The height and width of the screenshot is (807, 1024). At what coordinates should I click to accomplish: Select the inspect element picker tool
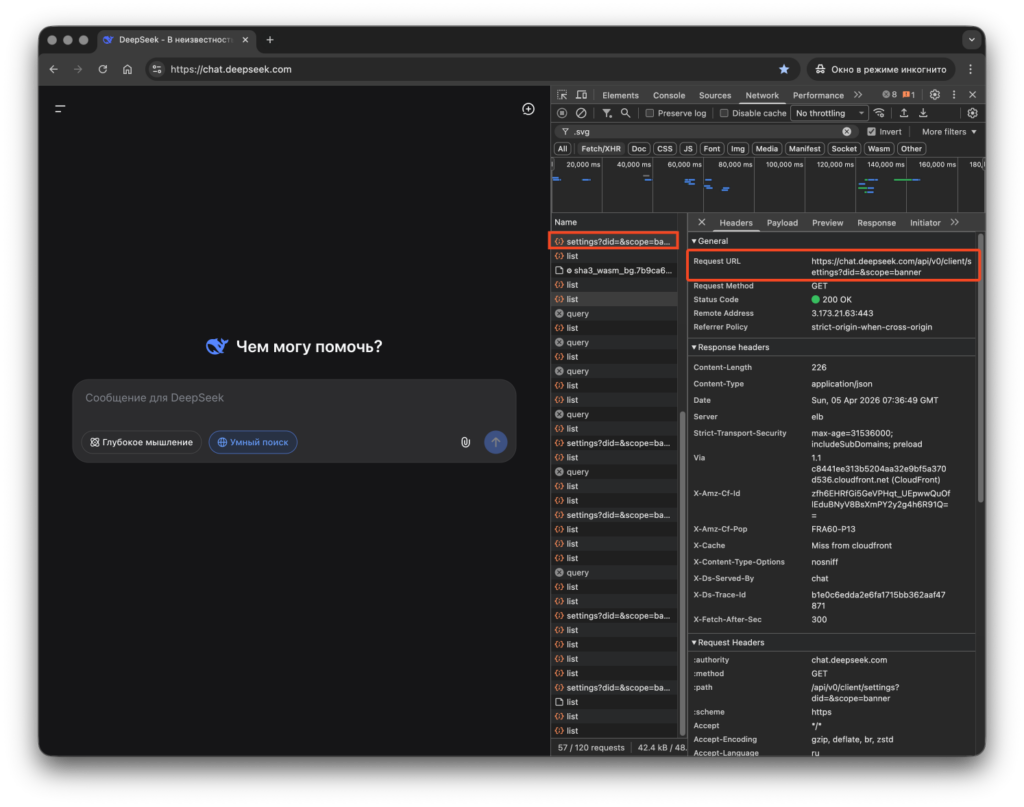click(x=562, y=95)
